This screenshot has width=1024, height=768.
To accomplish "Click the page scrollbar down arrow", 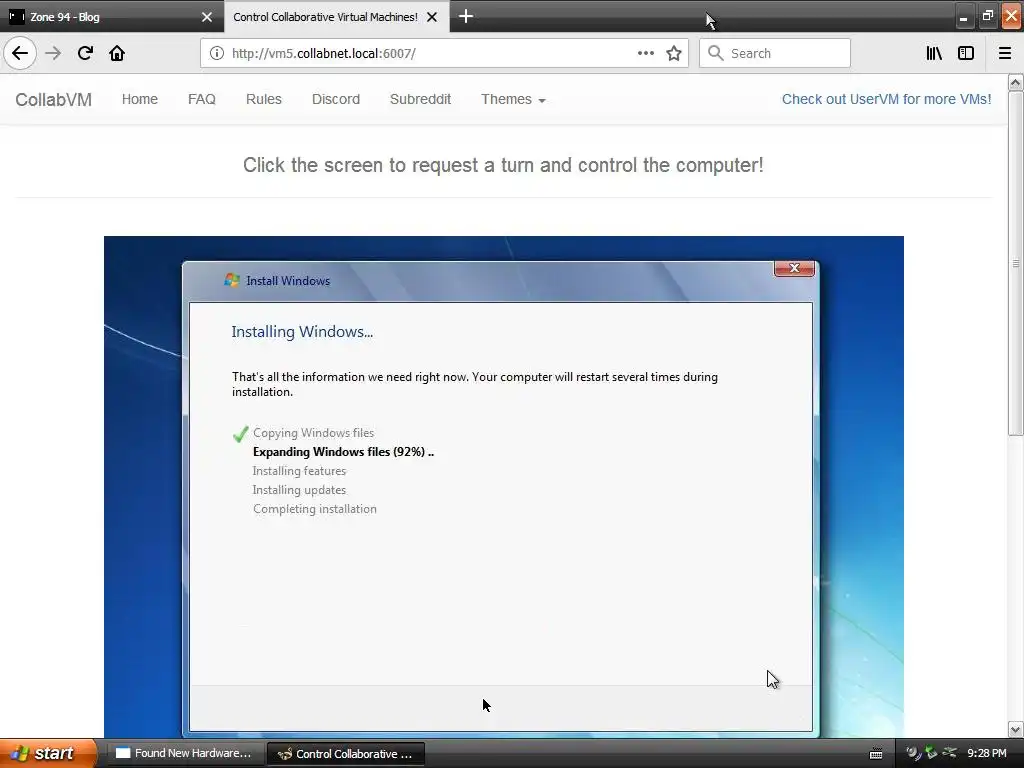I will [x=1016, y=729].
